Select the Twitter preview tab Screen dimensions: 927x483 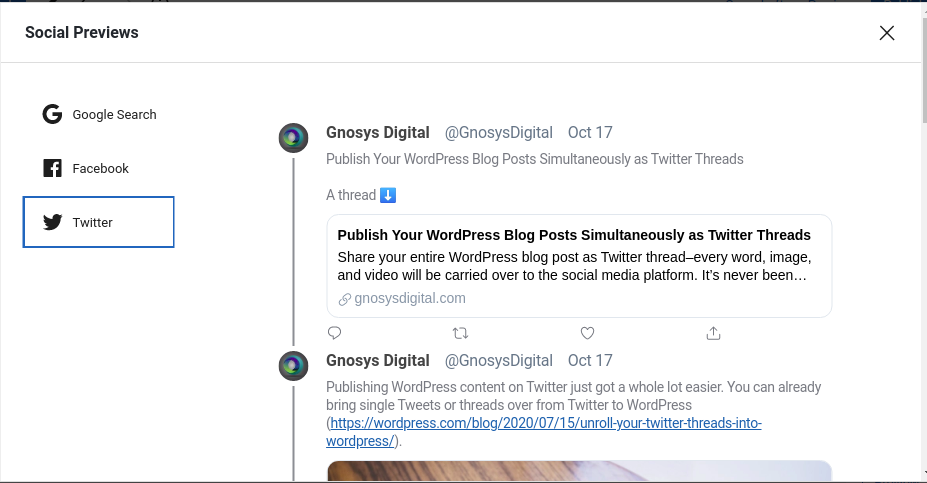[99, 222]
